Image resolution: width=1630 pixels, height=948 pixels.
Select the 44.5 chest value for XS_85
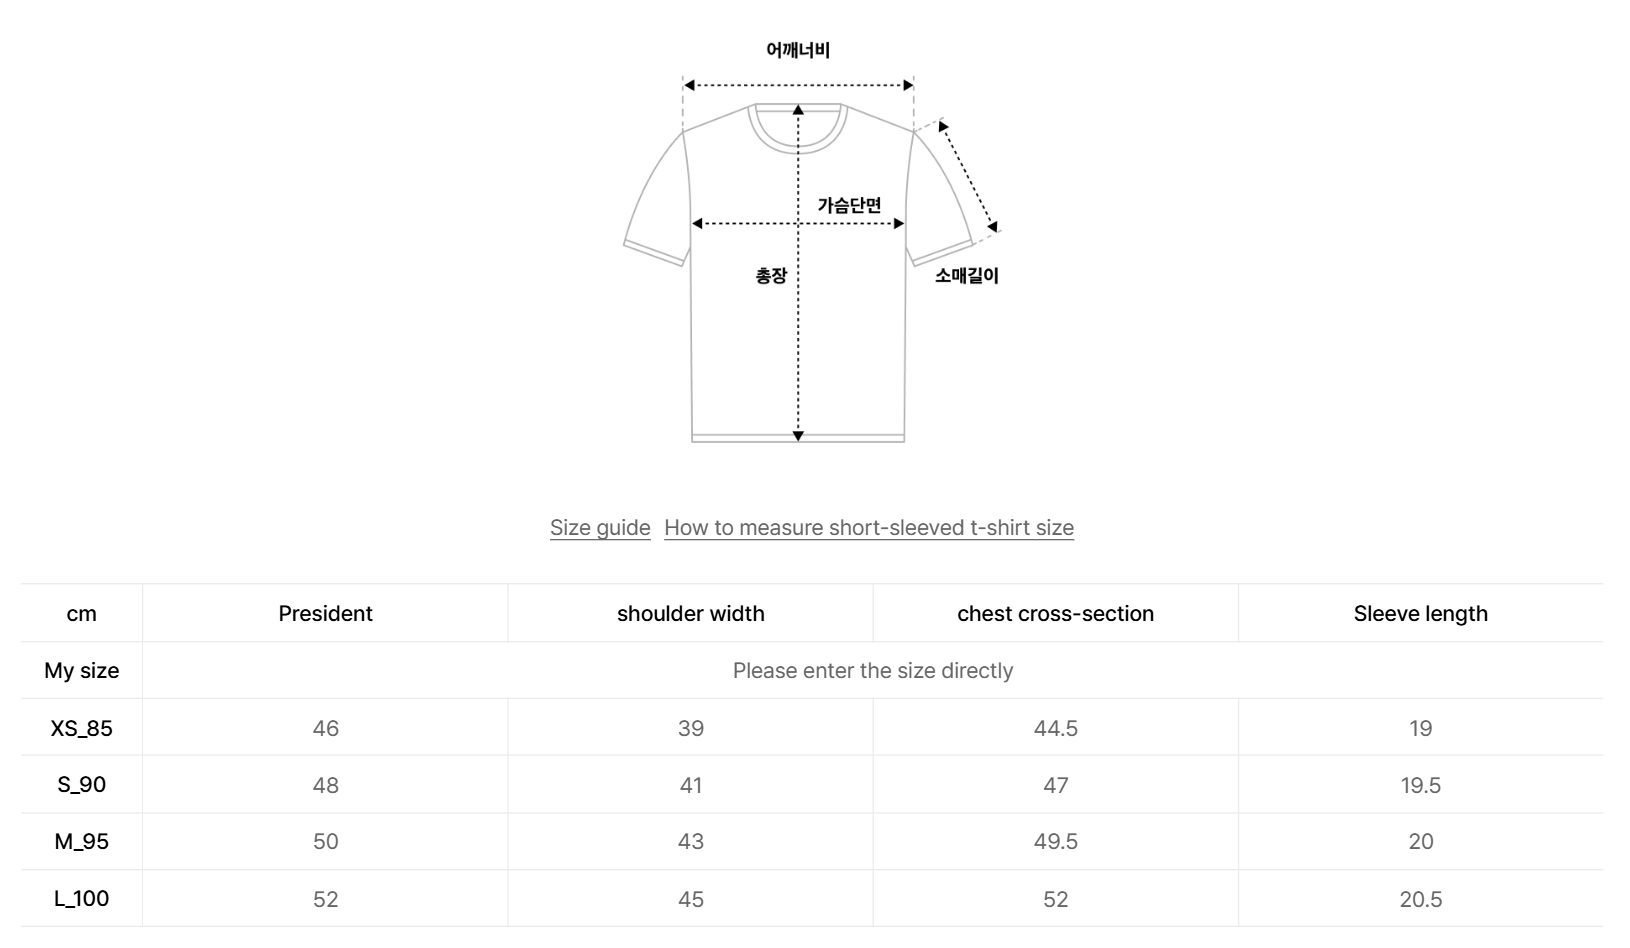coord(1055,728)
